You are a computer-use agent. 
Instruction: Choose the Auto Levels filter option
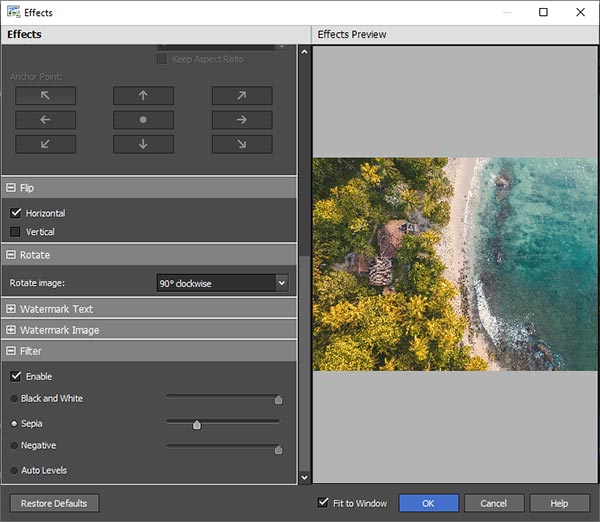pos(15,470)
